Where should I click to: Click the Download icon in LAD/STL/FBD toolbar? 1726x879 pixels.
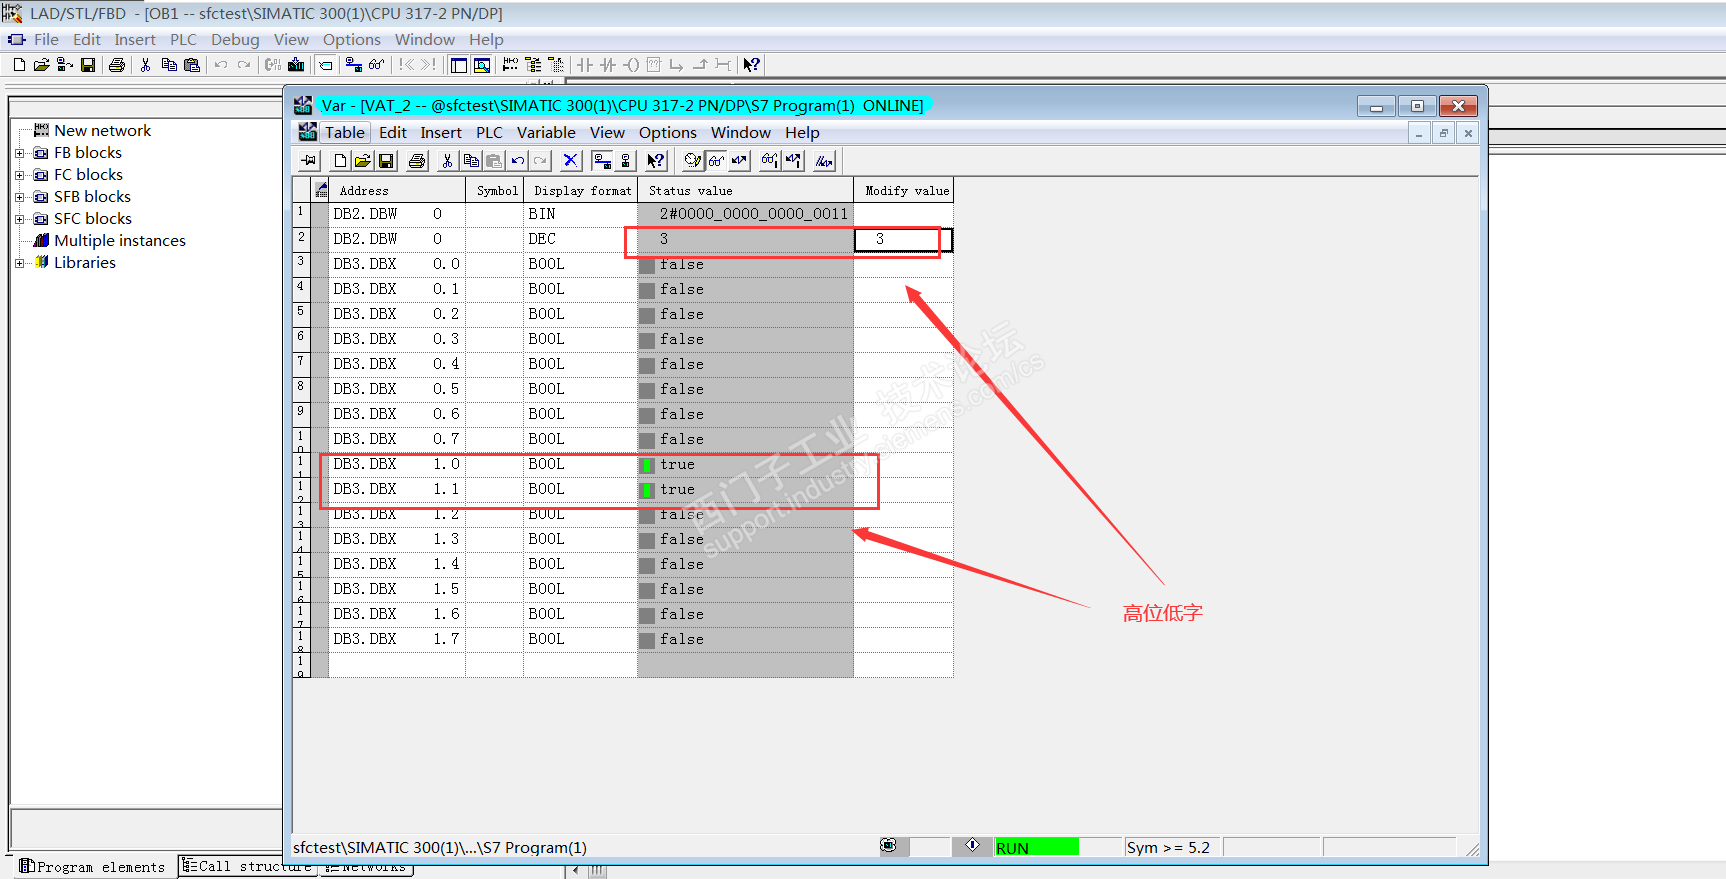pyautogui.click(x=296, y=65)
